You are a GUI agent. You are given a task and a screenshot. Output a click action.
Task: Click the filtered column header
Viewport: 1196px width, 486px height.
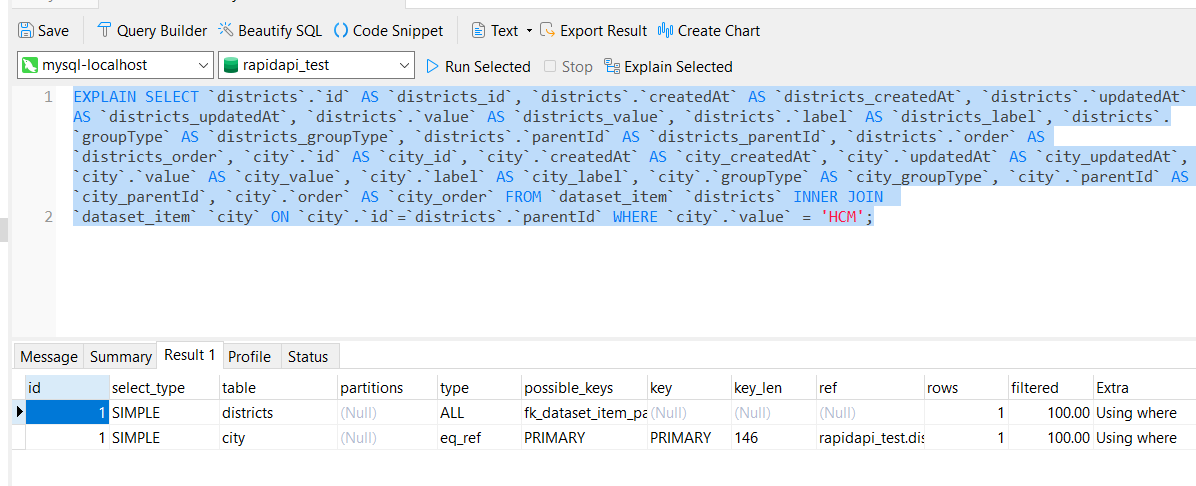1050,388
